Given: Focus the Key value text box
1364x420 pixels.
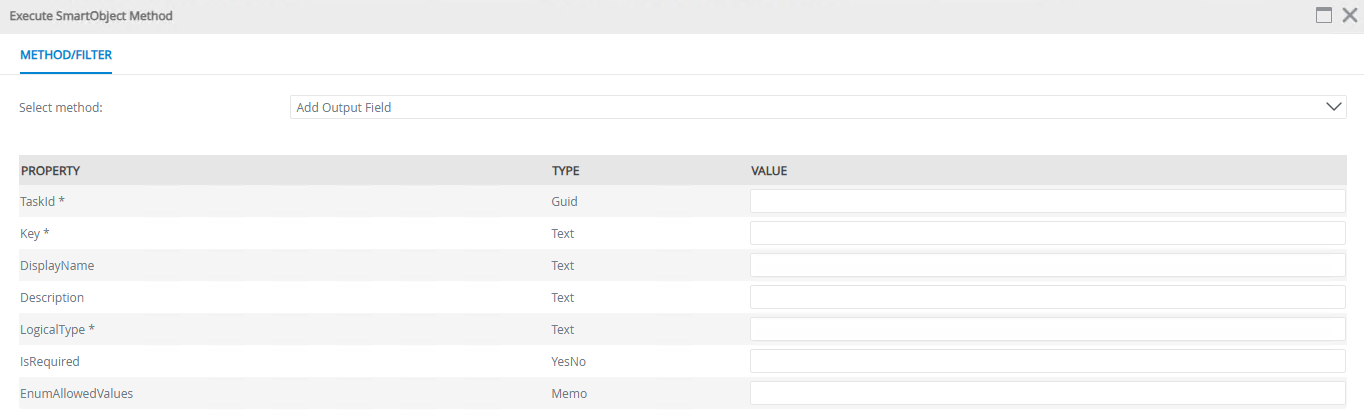Looking at the screenshot, I should [1047, 233].
